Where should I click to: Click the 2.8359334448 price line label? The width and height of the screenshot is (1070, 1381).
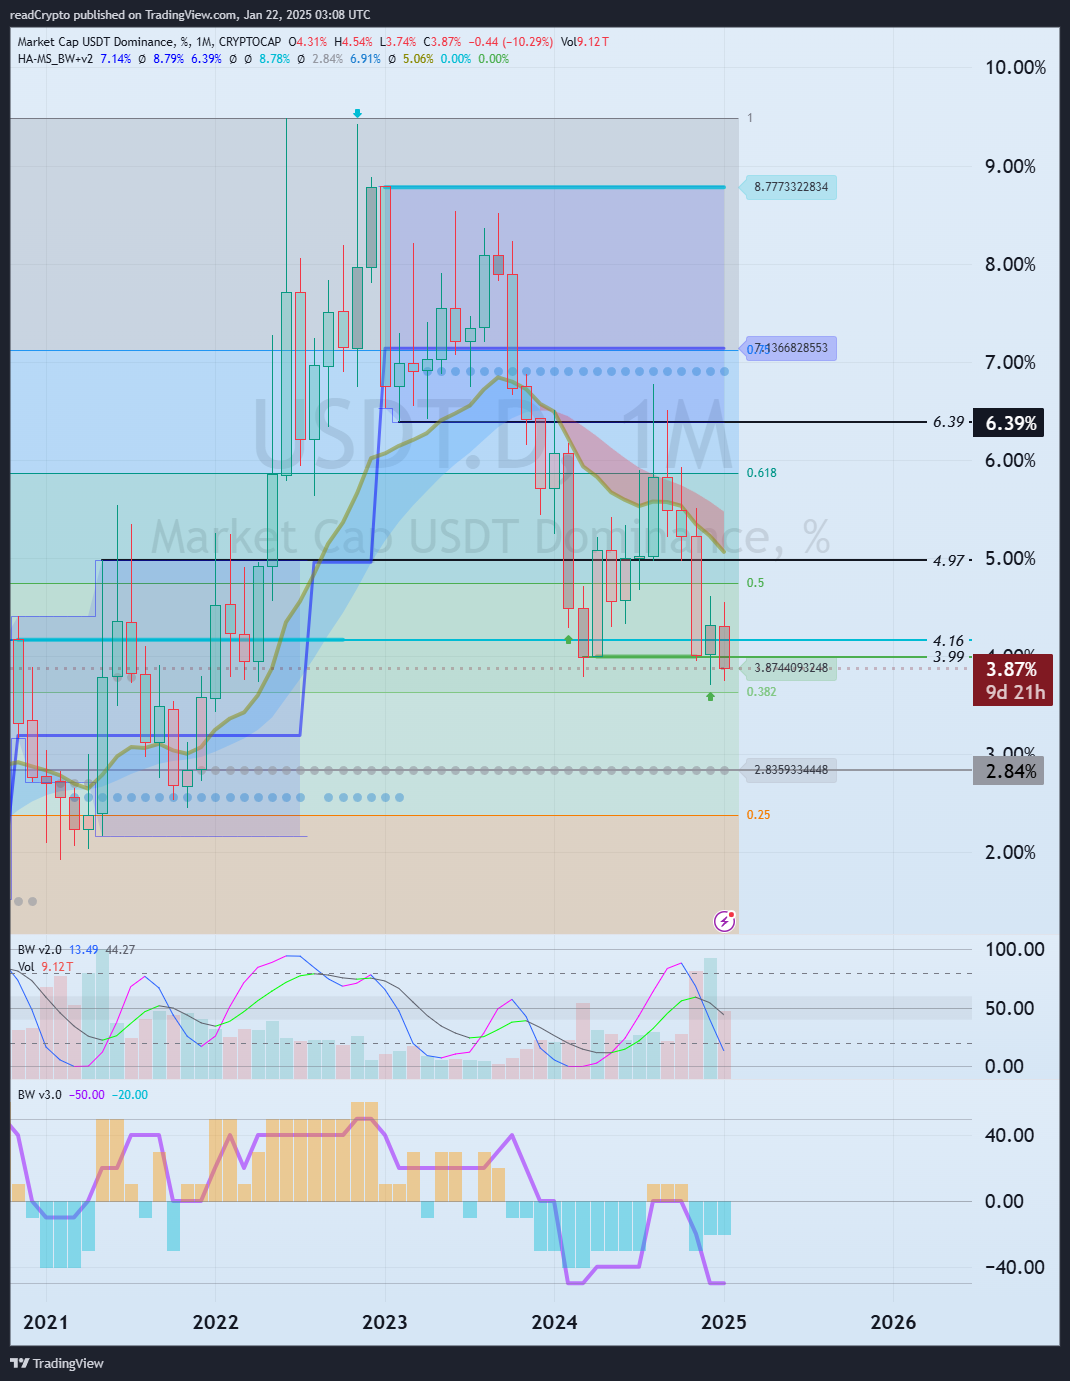791,770
